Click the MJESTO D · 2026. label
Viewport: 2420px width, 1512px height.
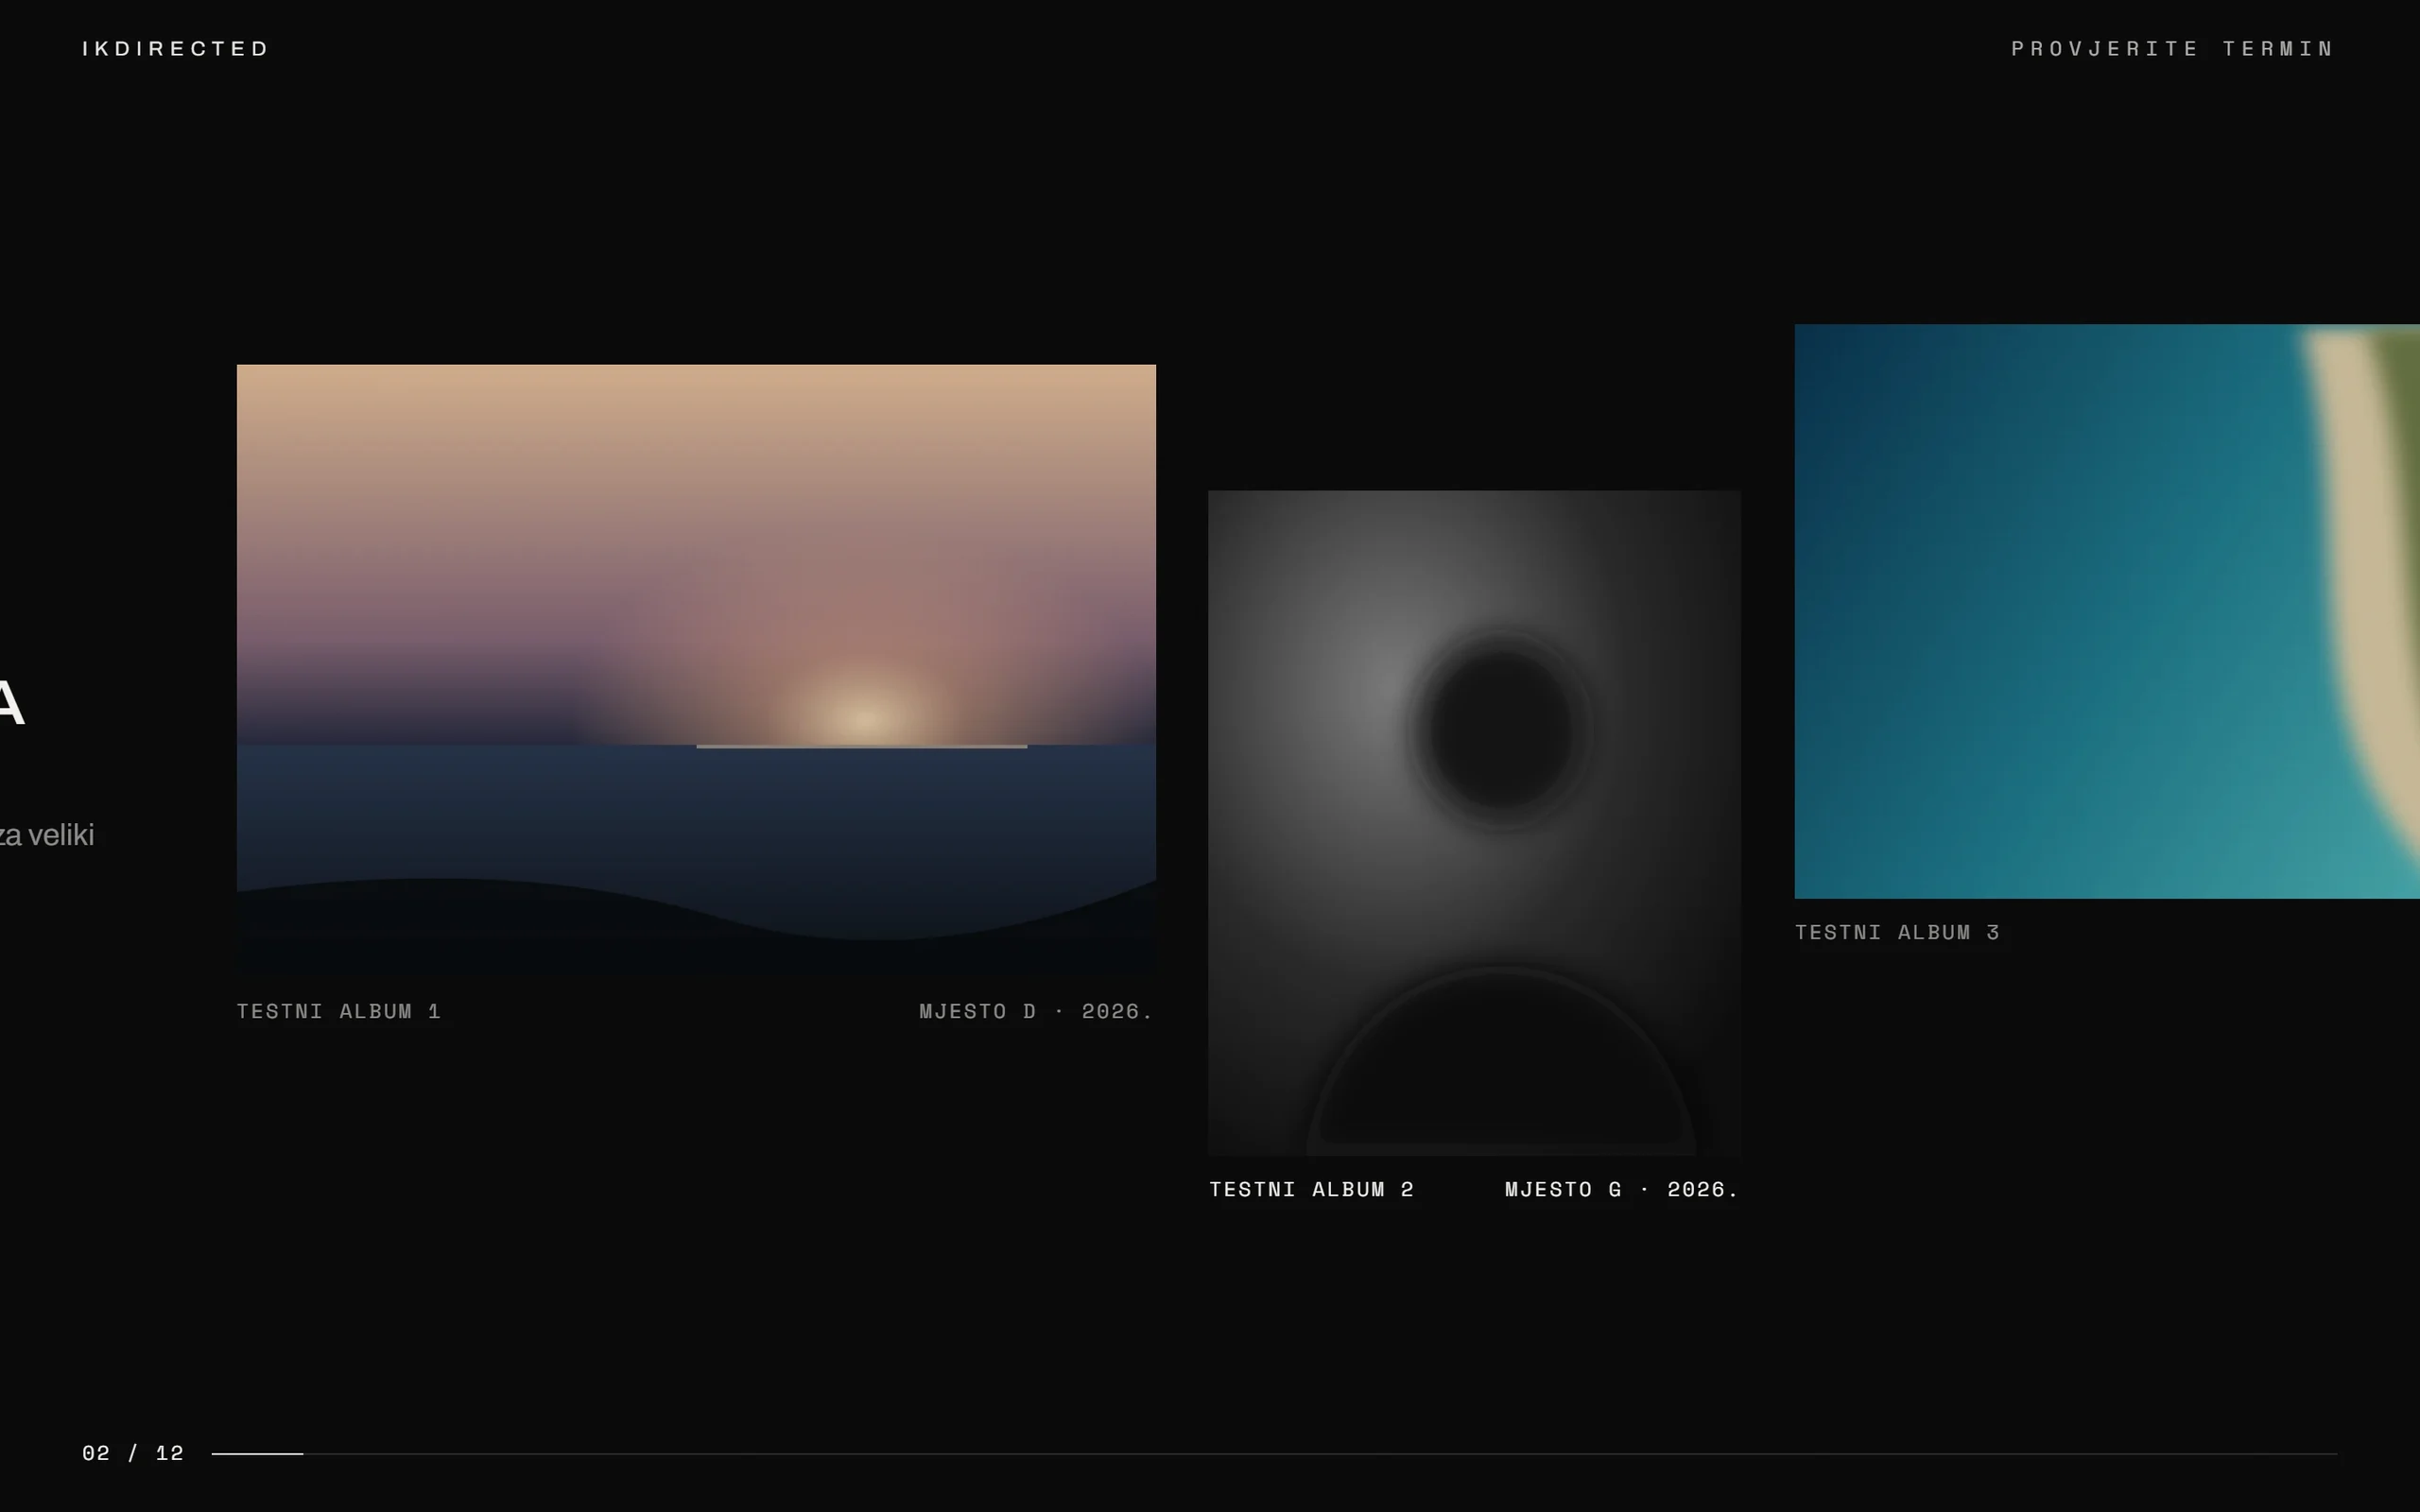point(1037,1011)
